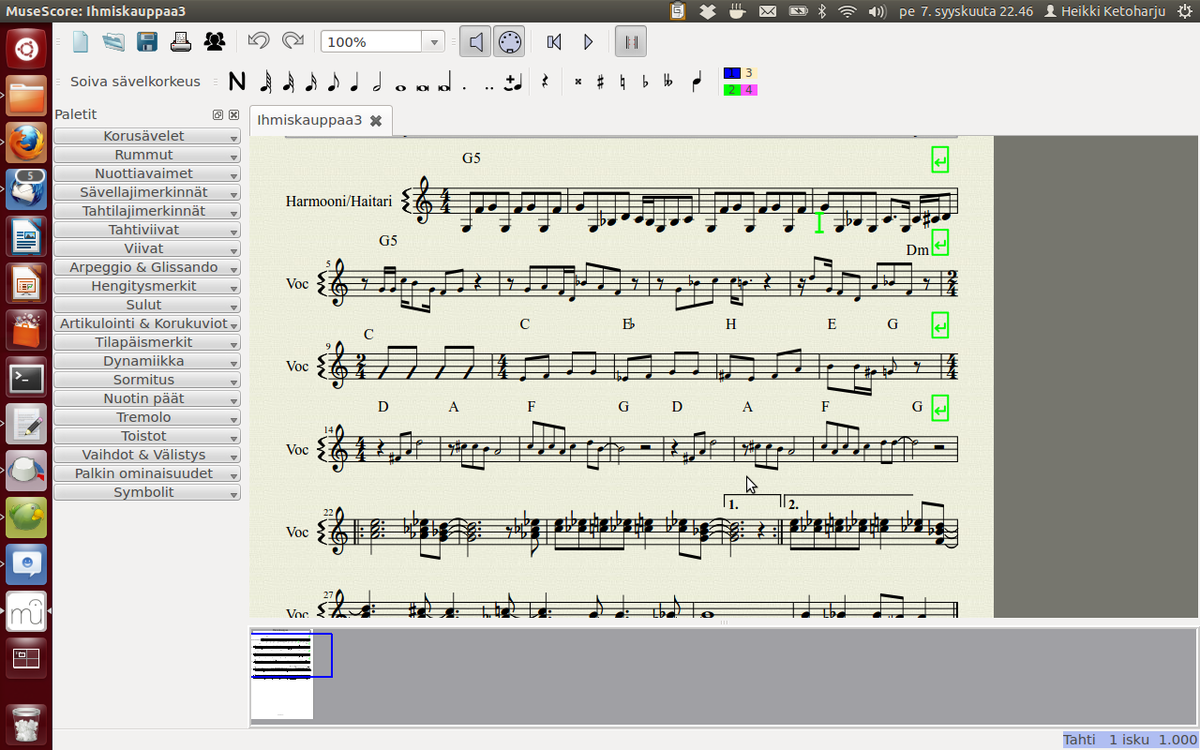Select the sharp accidental icon
Viewport: 1200px width, 750px height.
[600, 82]
